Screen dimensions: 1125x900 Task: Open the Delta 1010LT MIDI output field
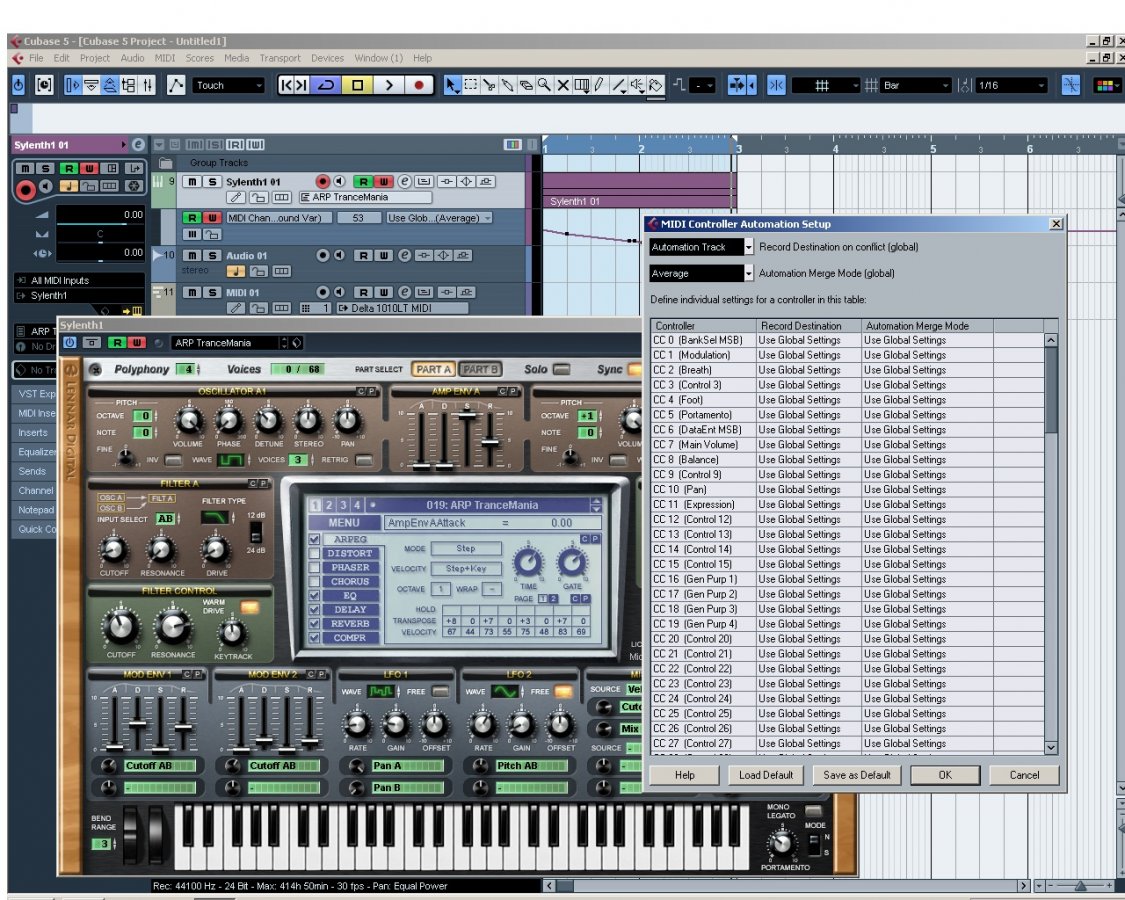[x=402, y=308]
